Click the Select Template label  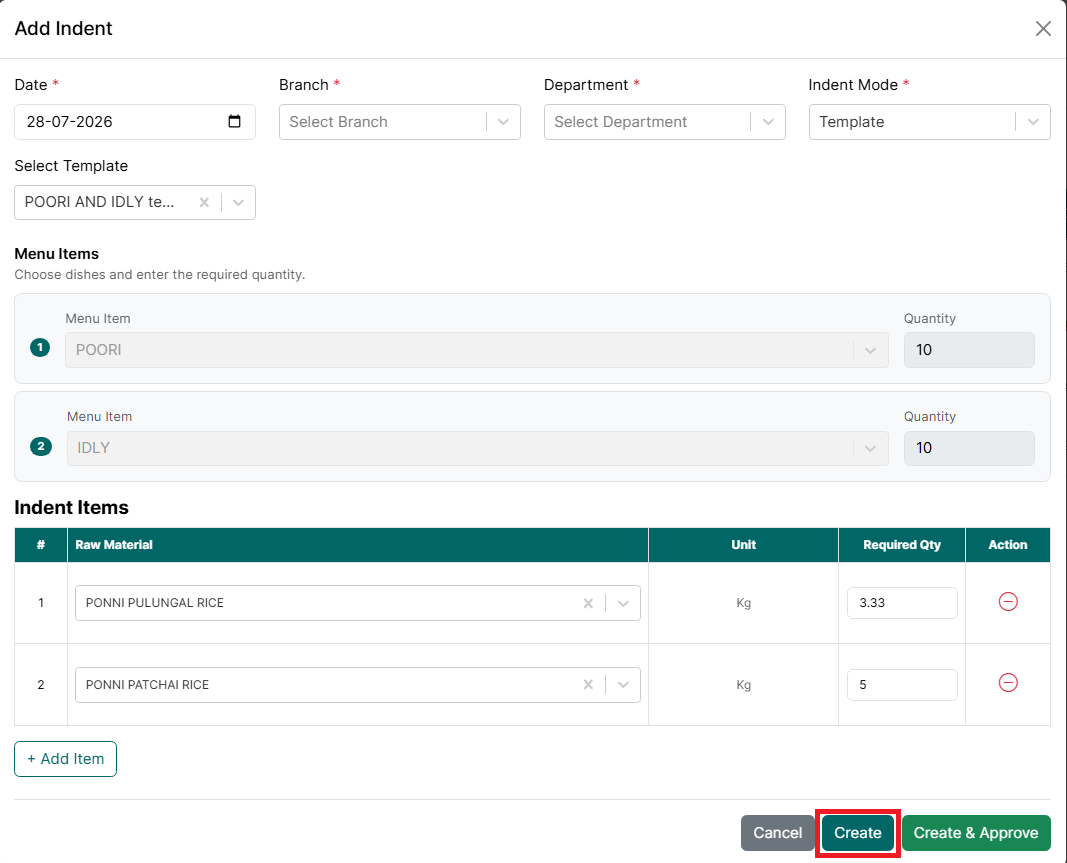tap(71, 166)
